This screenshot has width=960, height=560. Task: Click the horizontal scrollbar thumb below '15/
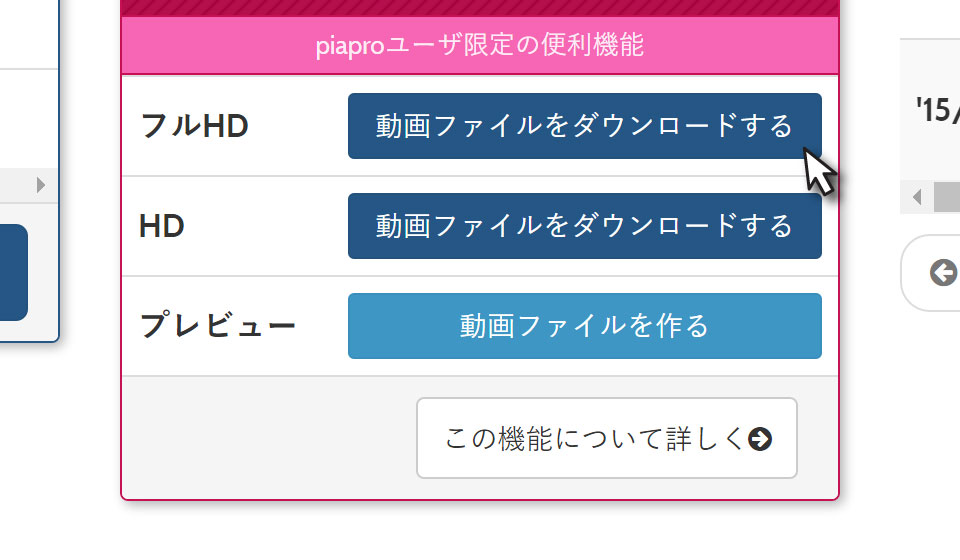coord(947,197)
